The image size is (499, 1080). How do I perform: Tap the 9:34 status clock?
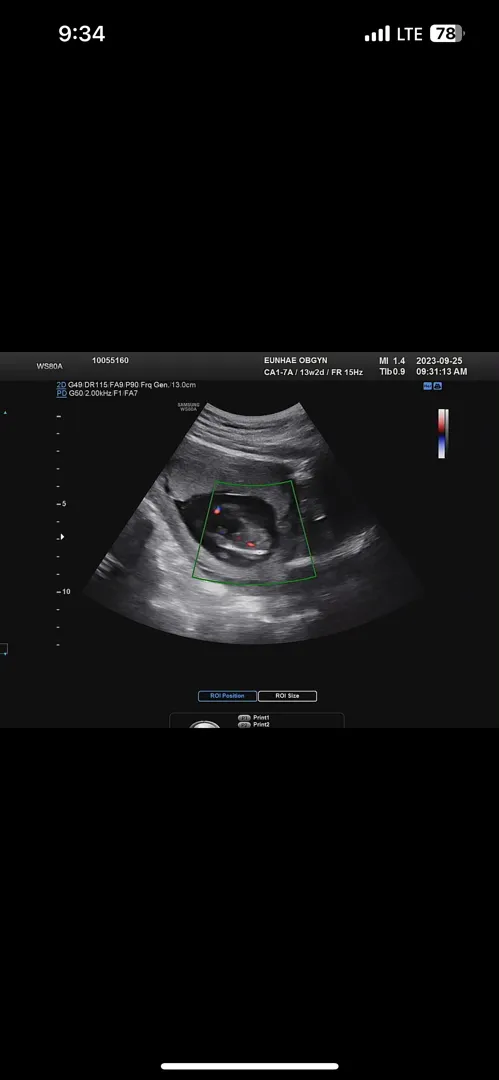(81, 34)
